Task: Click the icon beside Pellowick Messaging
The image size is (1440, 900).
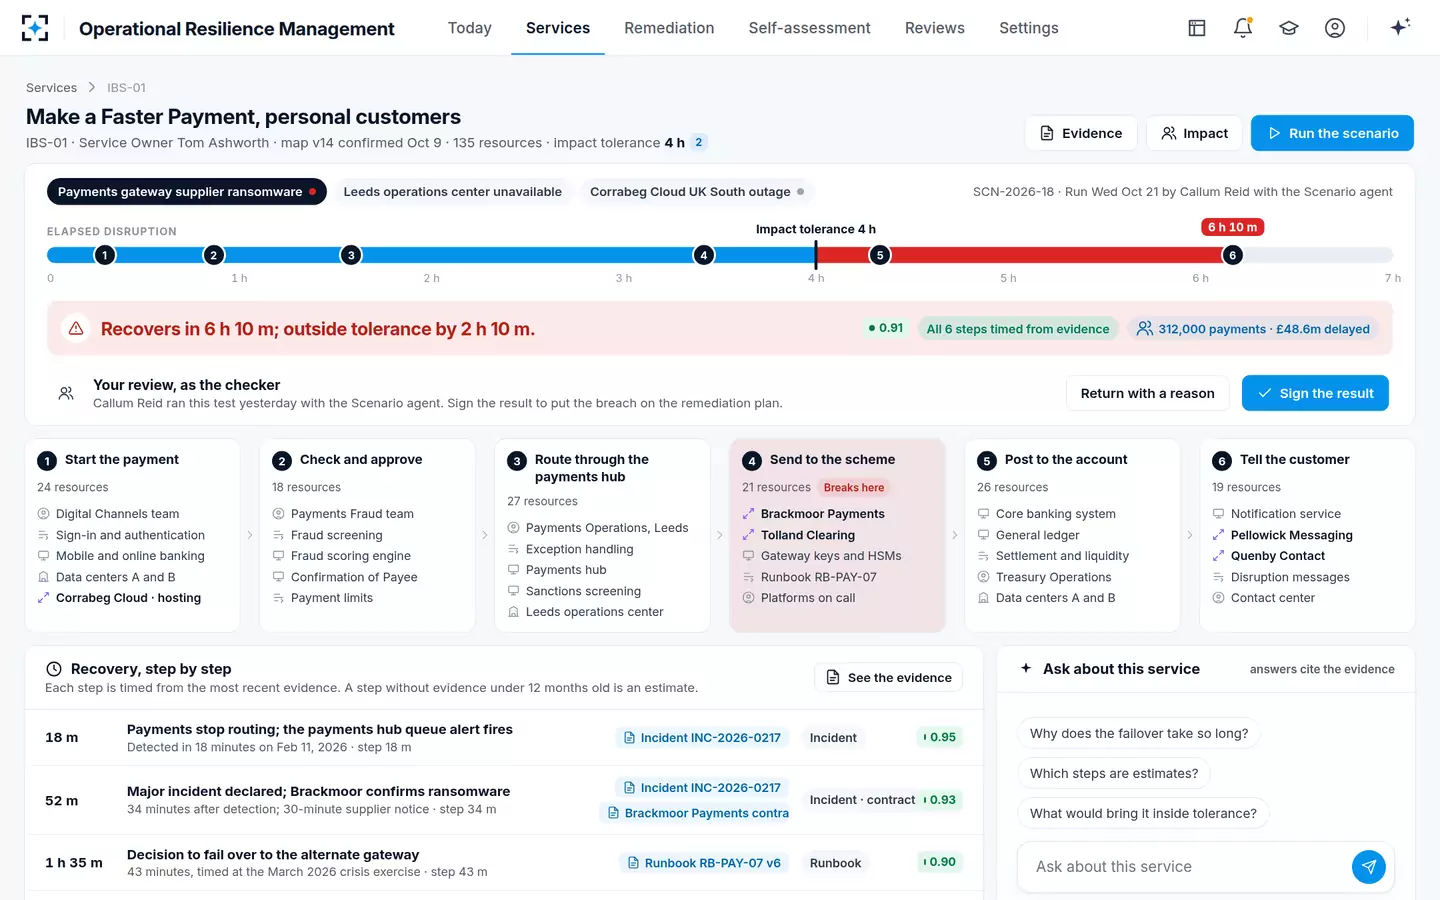Action: (1218, 535)
